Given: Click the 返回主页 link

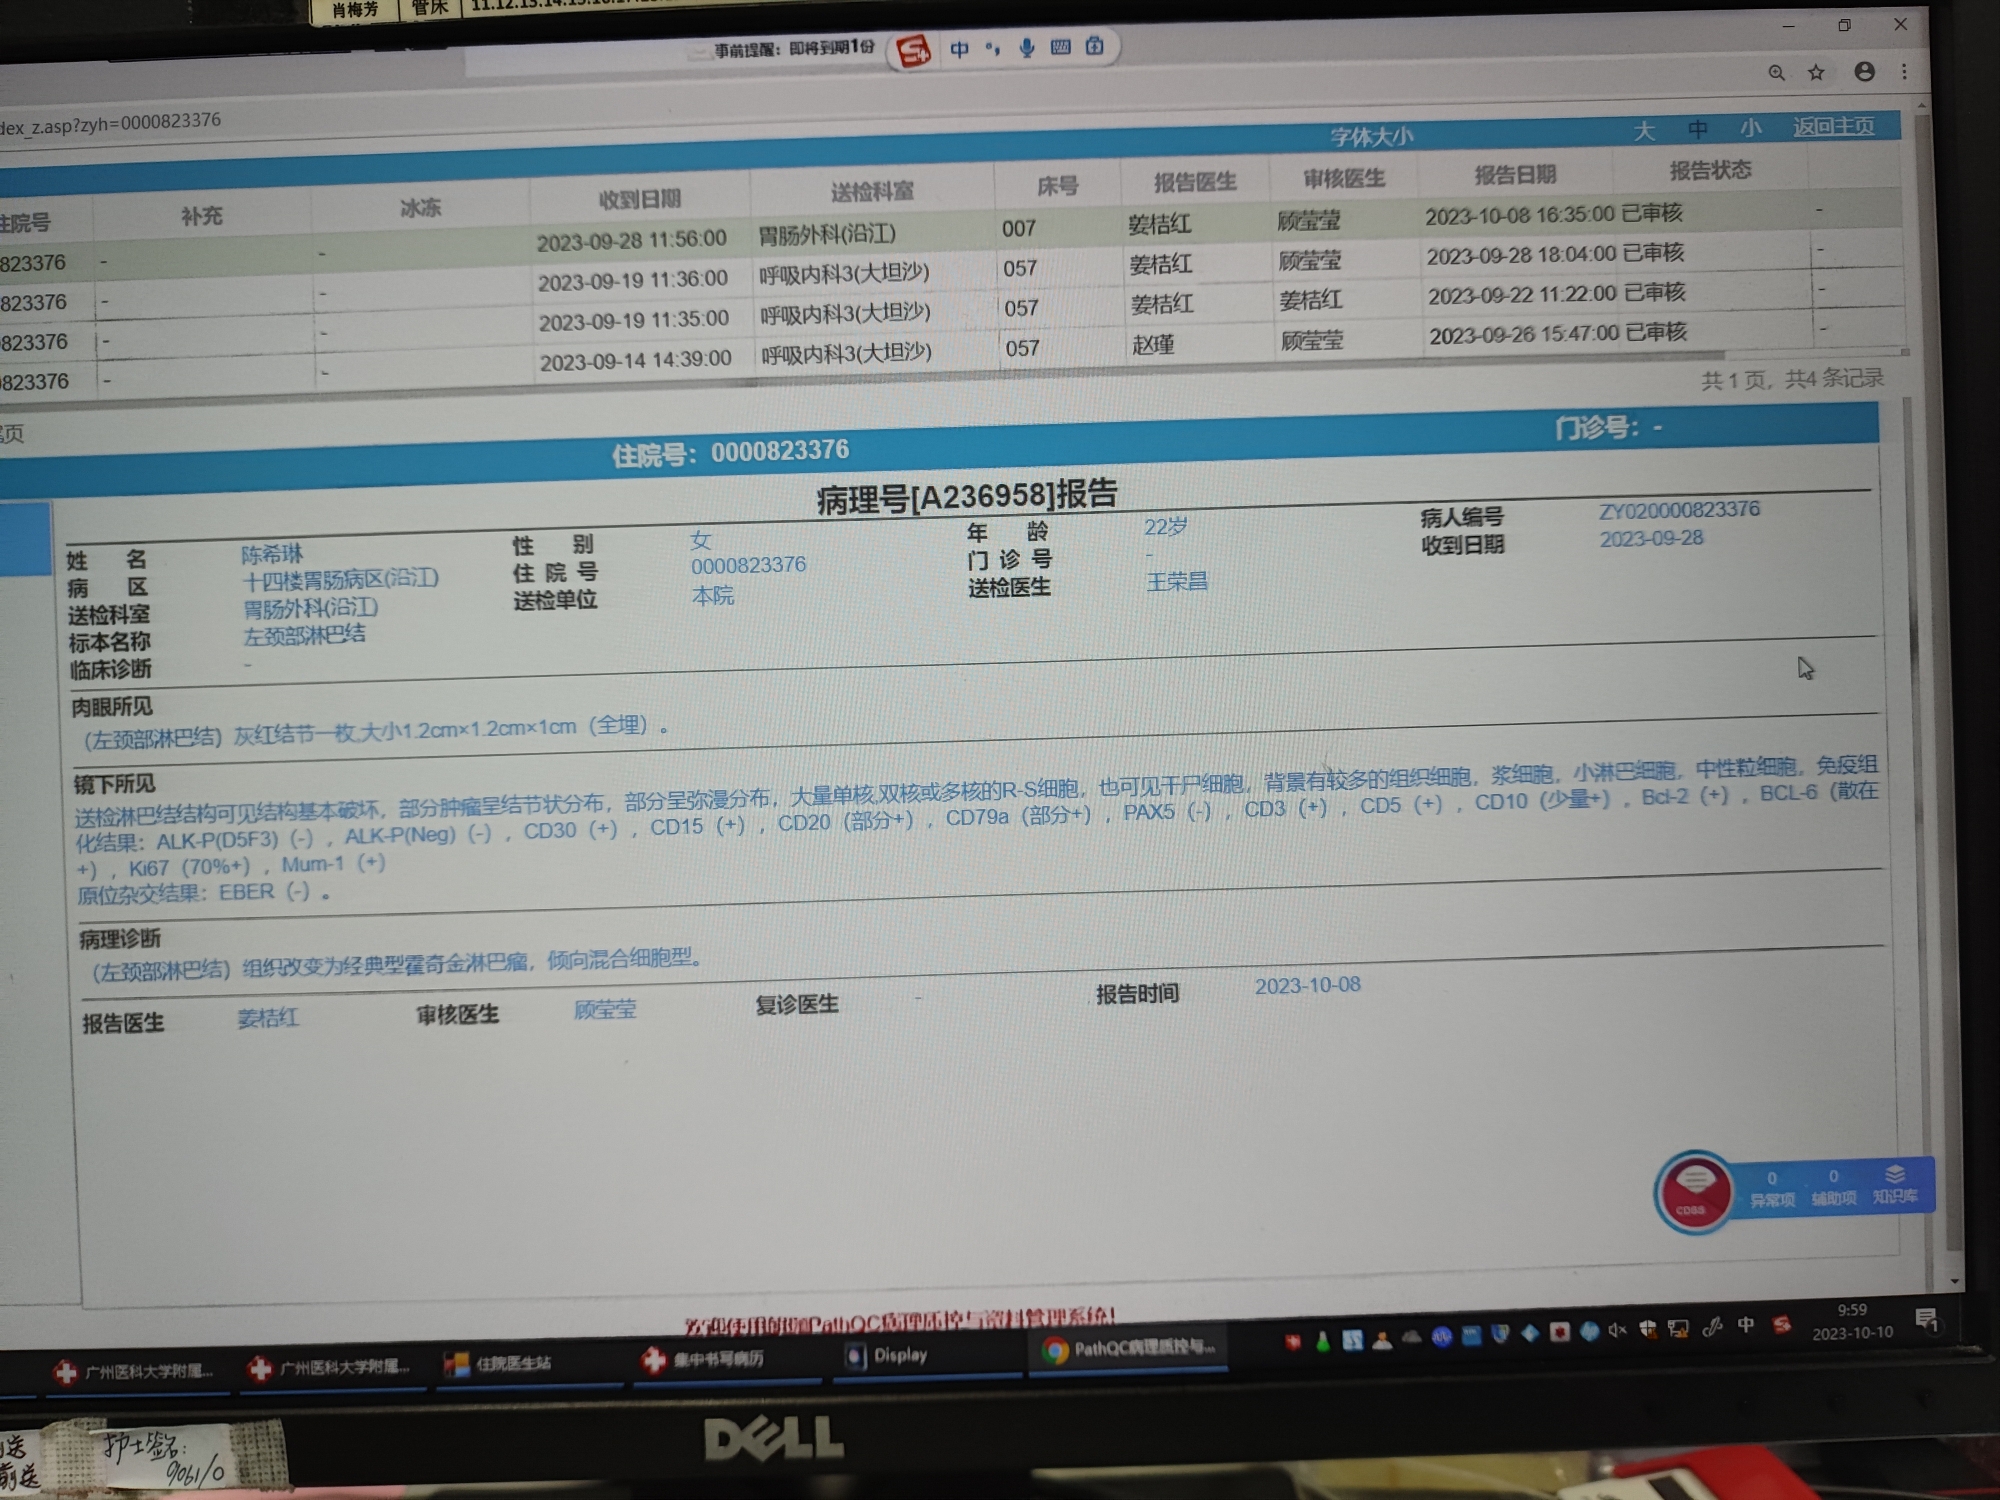Looking at the screenshot, I should tap(1833, 127).
